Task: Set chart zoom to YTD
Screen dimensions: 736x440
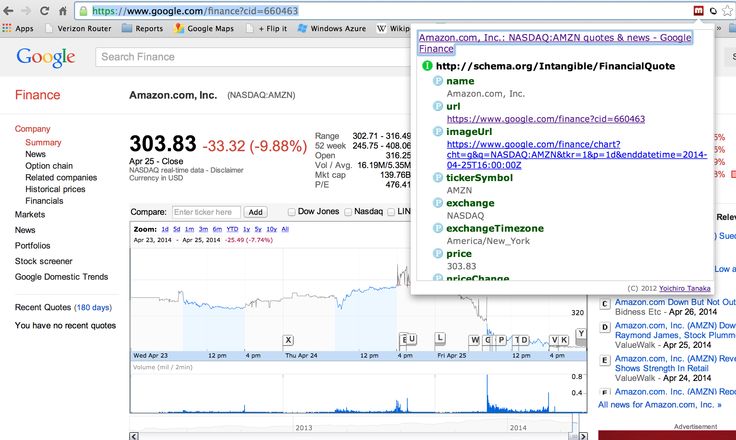Action: click(x=233, y=229)
